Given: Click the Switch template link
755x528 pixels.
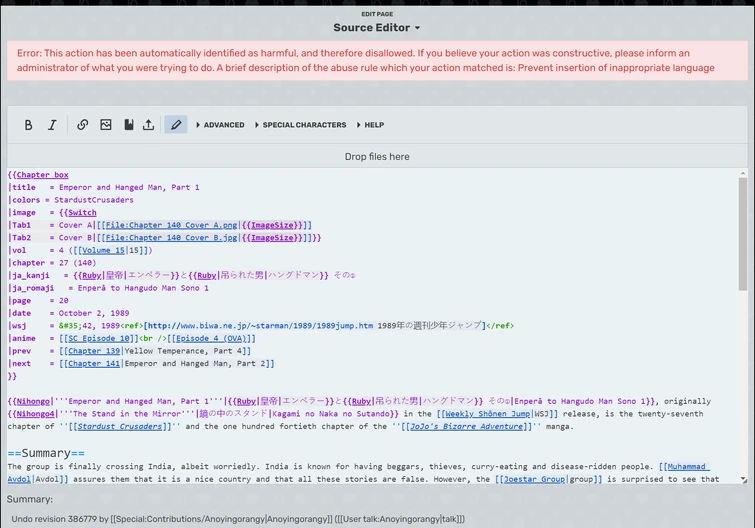Looking at the screenshot, I should click(82, 212).
